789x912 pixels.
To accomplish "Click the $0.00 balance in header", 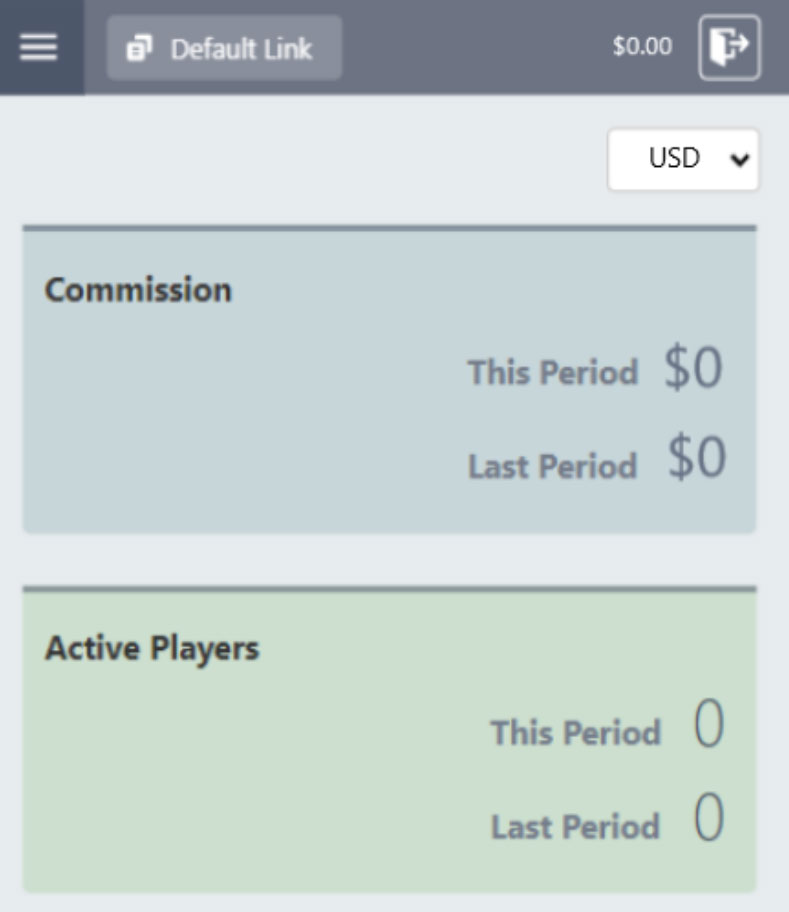I will tap(642, 47).
